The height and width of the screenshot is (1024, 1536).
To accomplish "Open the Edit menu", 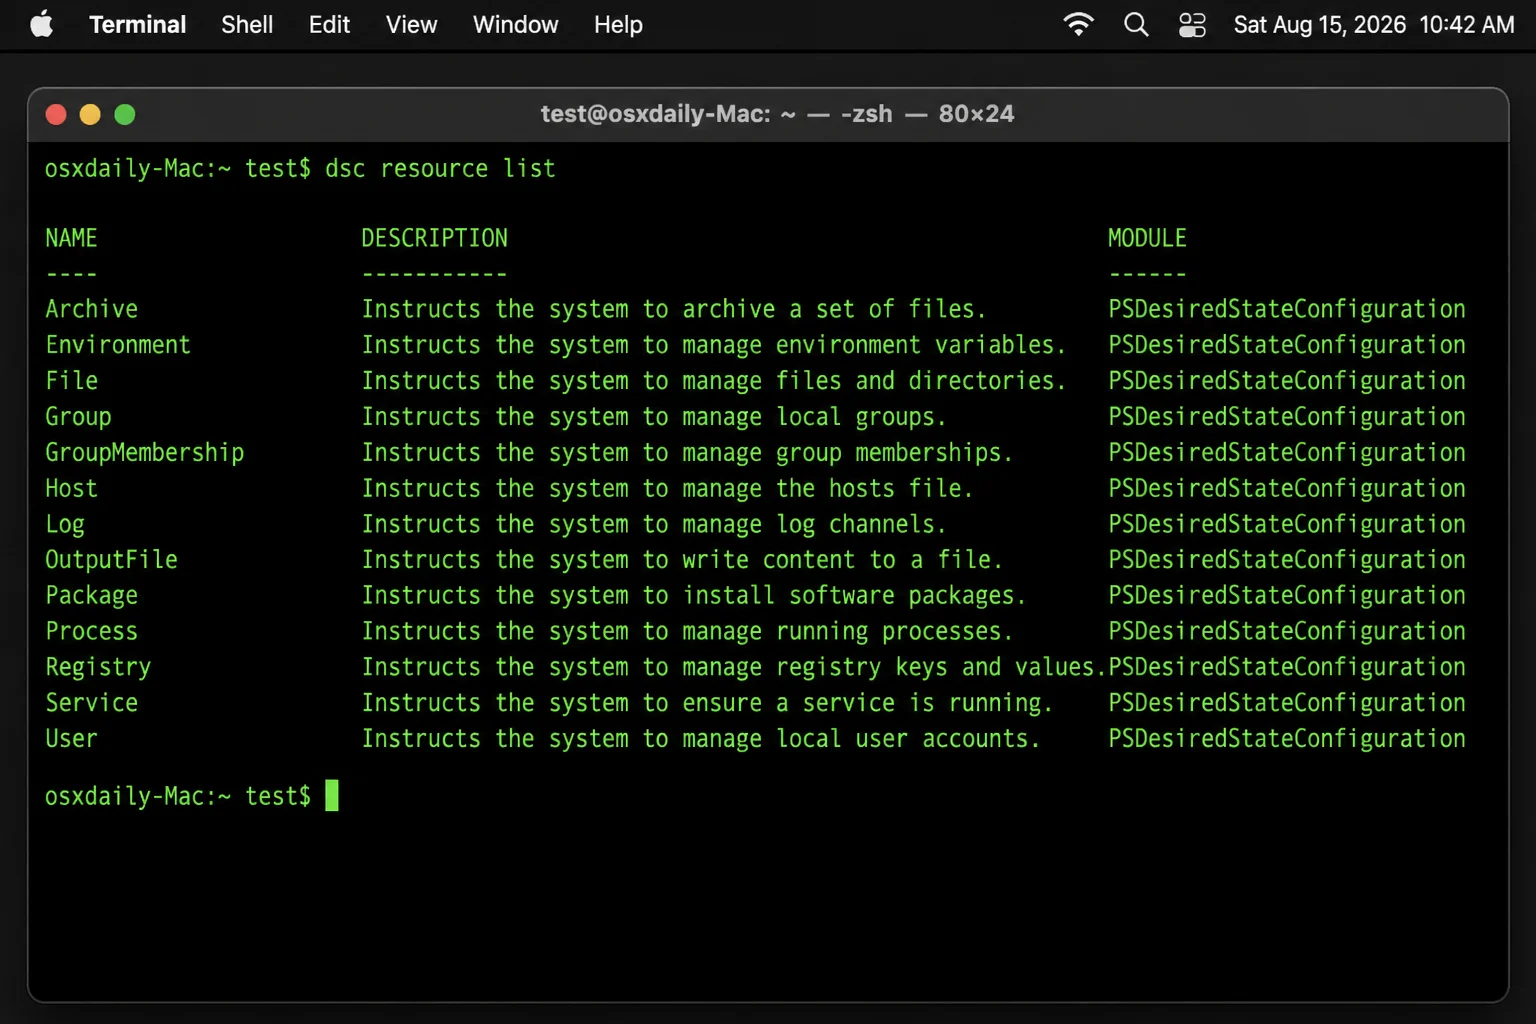I will 329,24.
